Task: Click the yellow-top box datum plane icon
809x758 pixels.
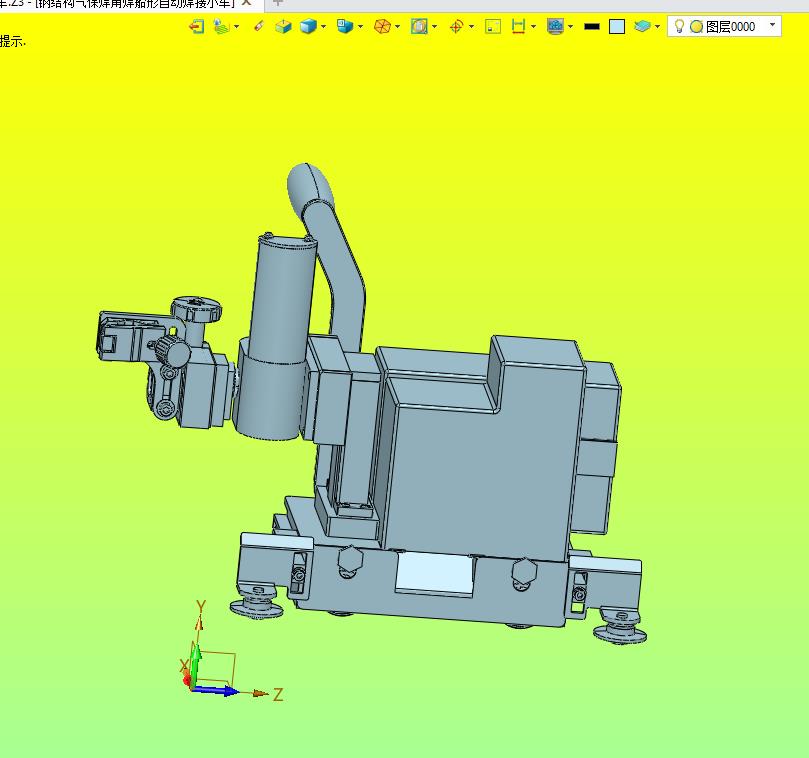Action: coord(283,26)
